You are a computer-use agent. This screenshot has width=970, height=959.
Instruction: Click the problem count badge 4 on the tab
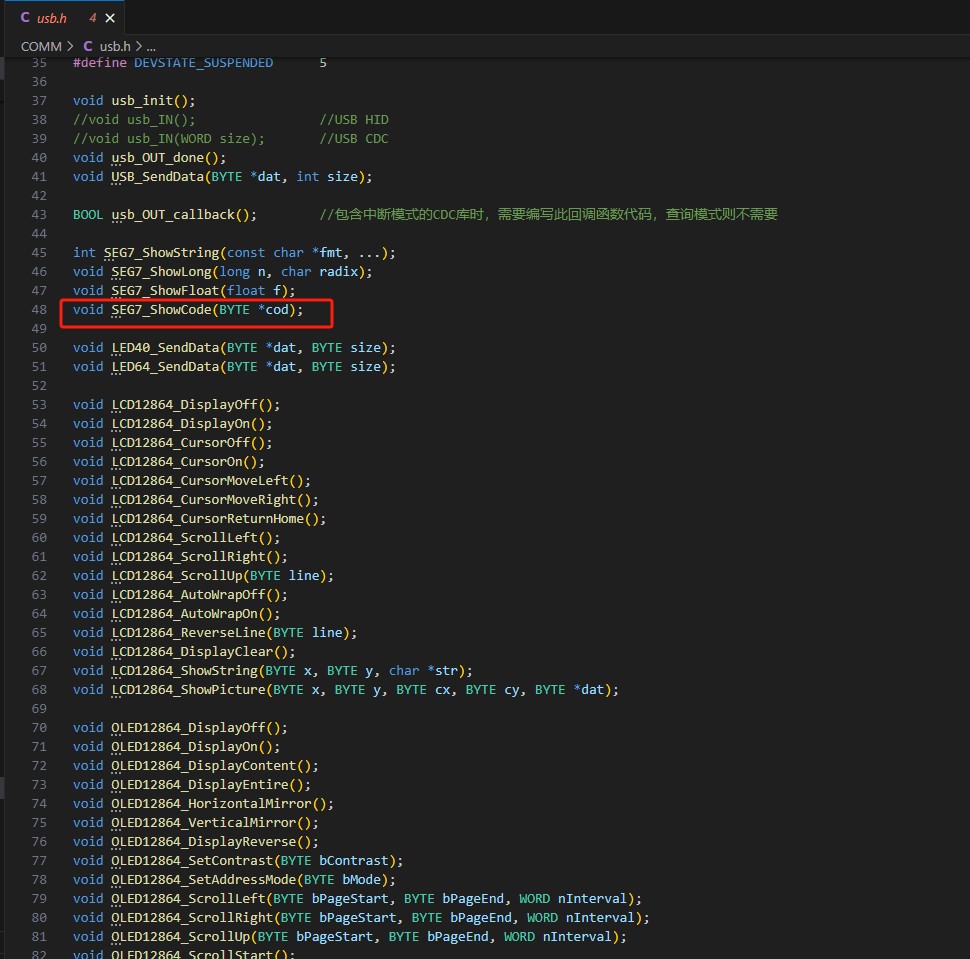[92, 19]
